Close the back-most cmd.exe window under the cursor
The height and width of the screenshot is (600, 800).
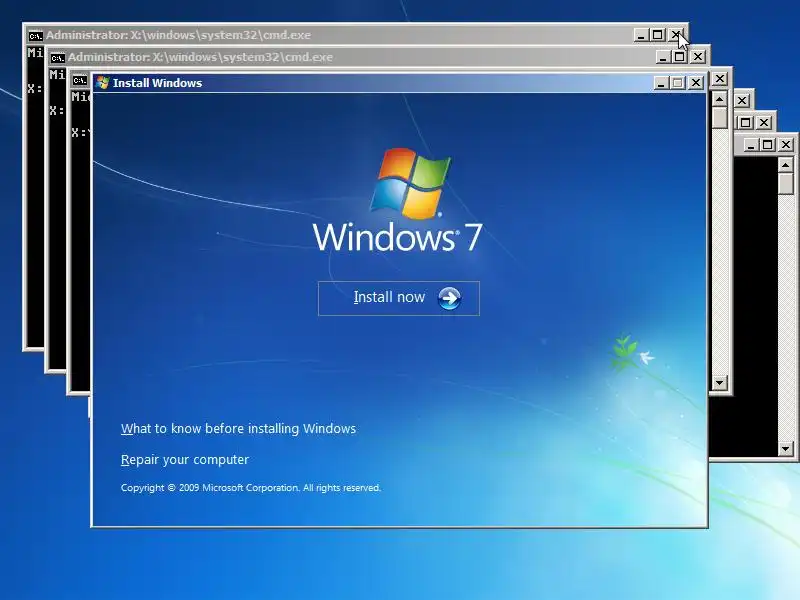pos(676,35)
